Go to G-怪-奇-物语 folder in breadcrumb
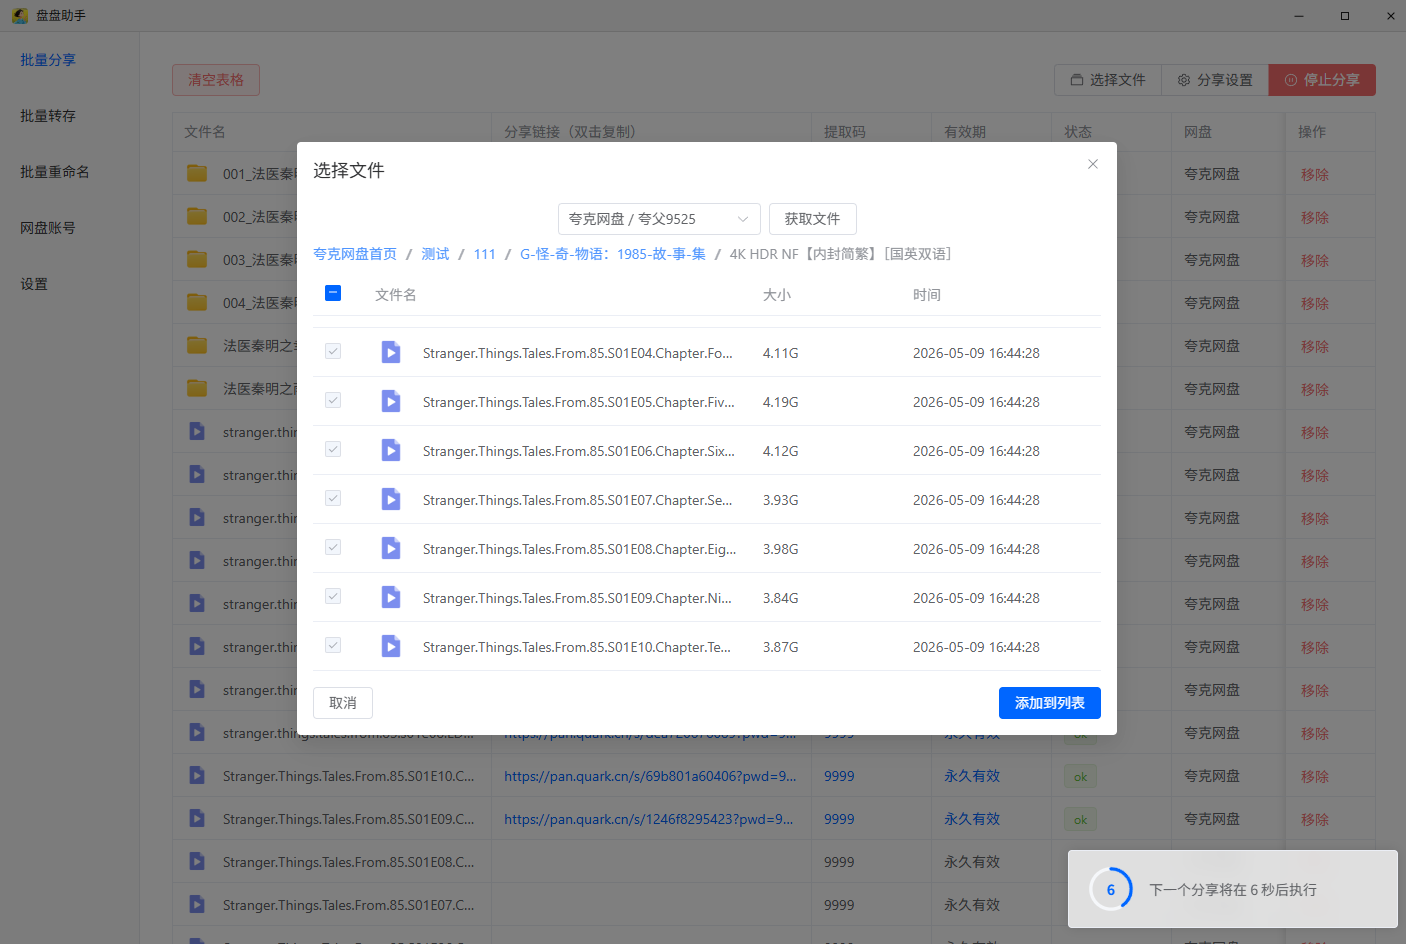 click(x=613, y=254)
